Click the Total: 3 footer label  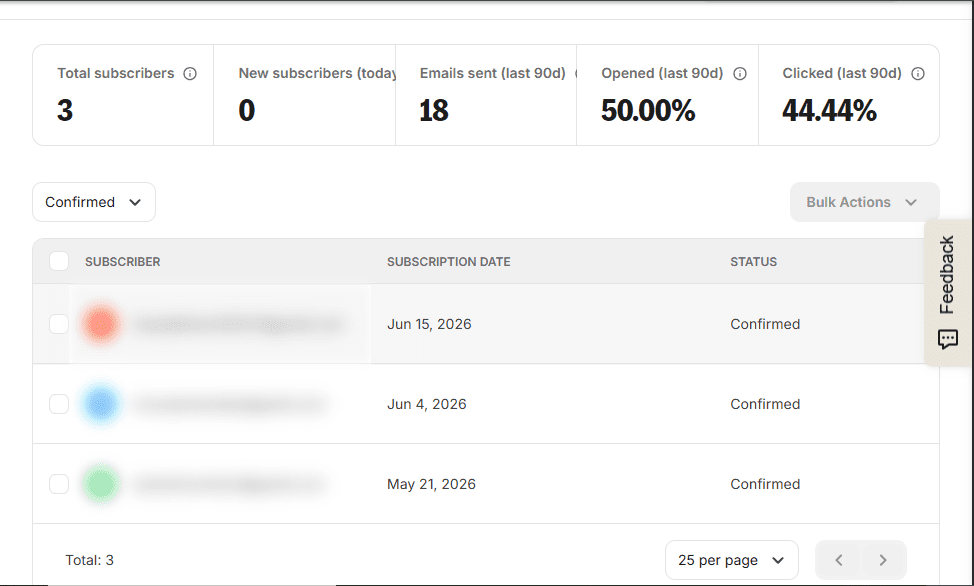coord(89,560)
